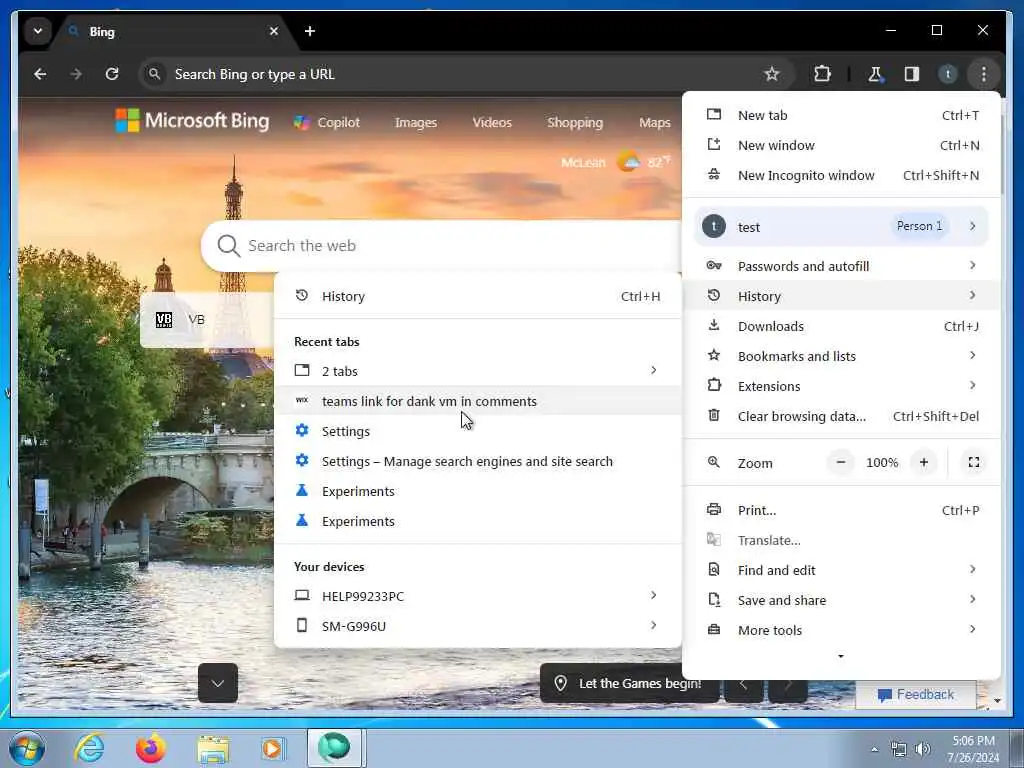Select Print from menu

pos(841,510)
